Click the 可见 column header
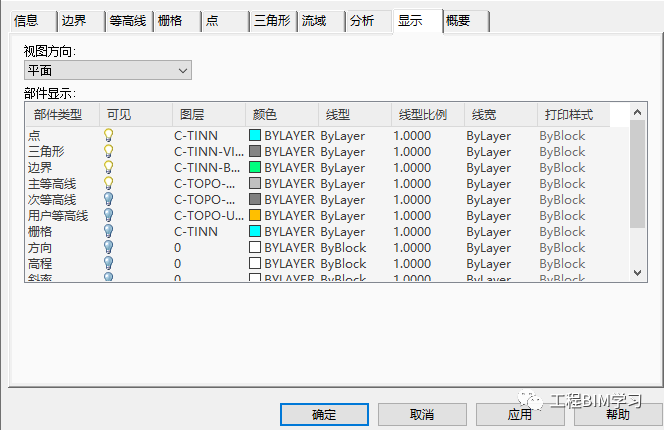This screenshot has height=430, width=664. tap(136, 114)
